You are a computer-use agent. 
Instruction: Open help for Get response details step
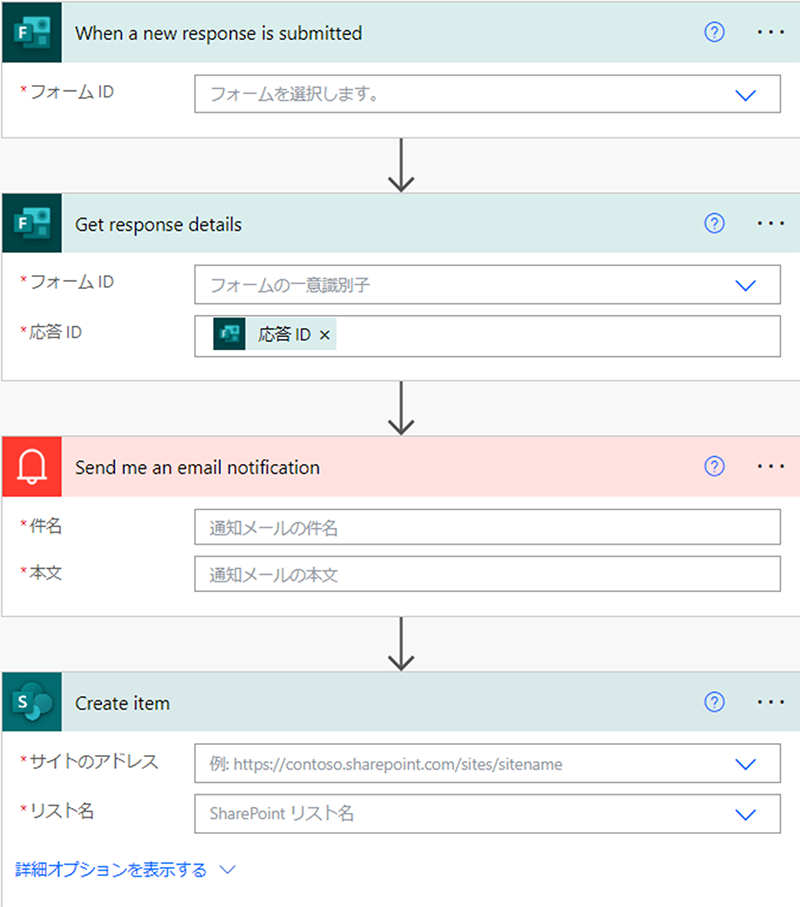click(714, 225)
